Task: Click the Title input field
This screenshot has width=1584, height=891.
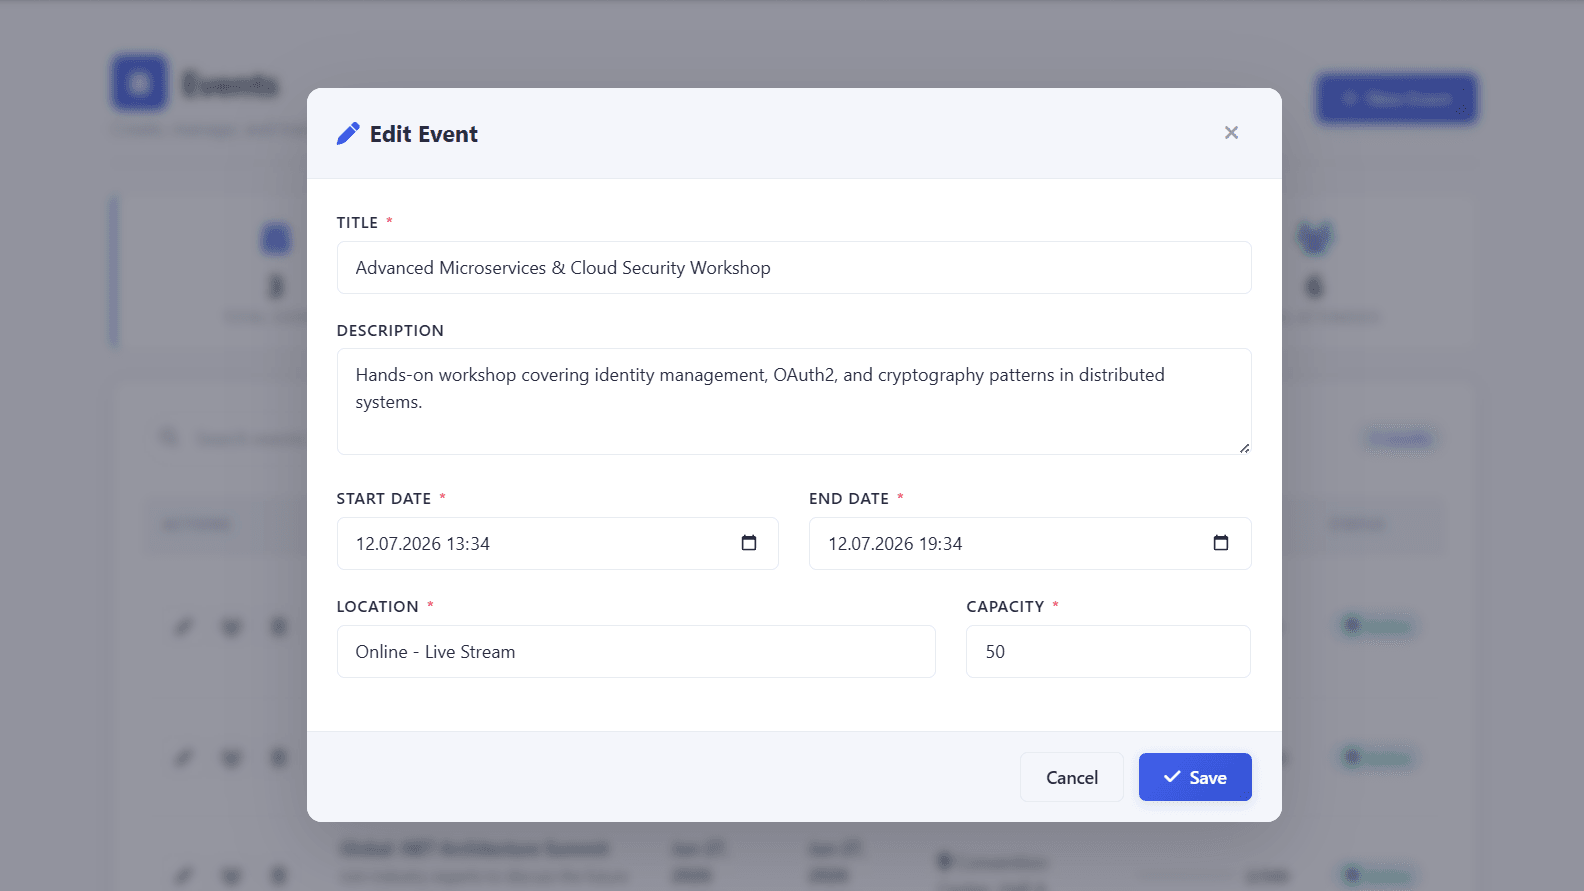Action: coord(794,268)
